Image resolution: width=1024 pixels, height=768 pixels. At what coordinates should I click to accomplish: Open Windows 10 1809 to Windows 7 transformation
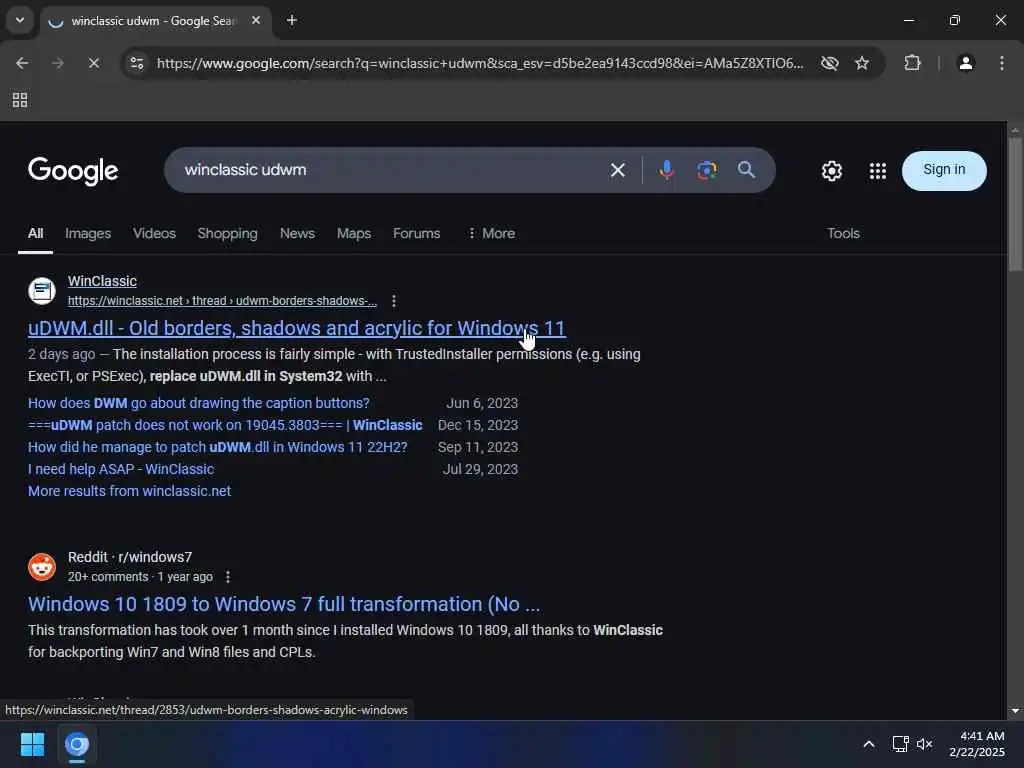pos(284,604)
